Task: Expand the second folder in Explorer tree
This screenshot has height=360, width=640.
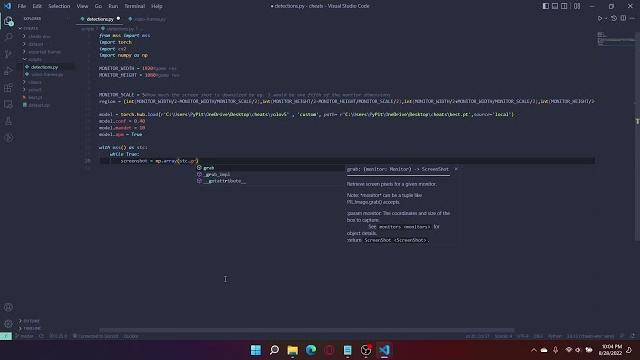Action: (35, 44)
